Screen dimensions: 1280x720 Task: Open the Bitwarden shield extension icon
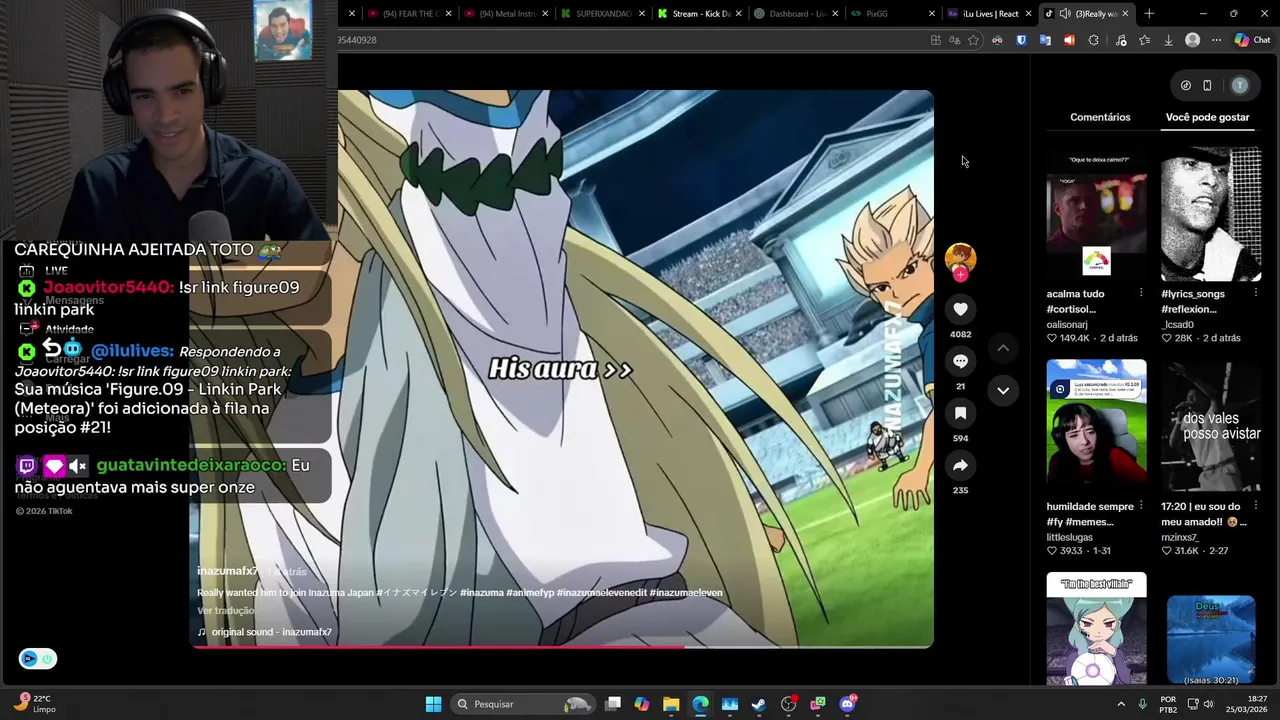tap(1021, 40)
